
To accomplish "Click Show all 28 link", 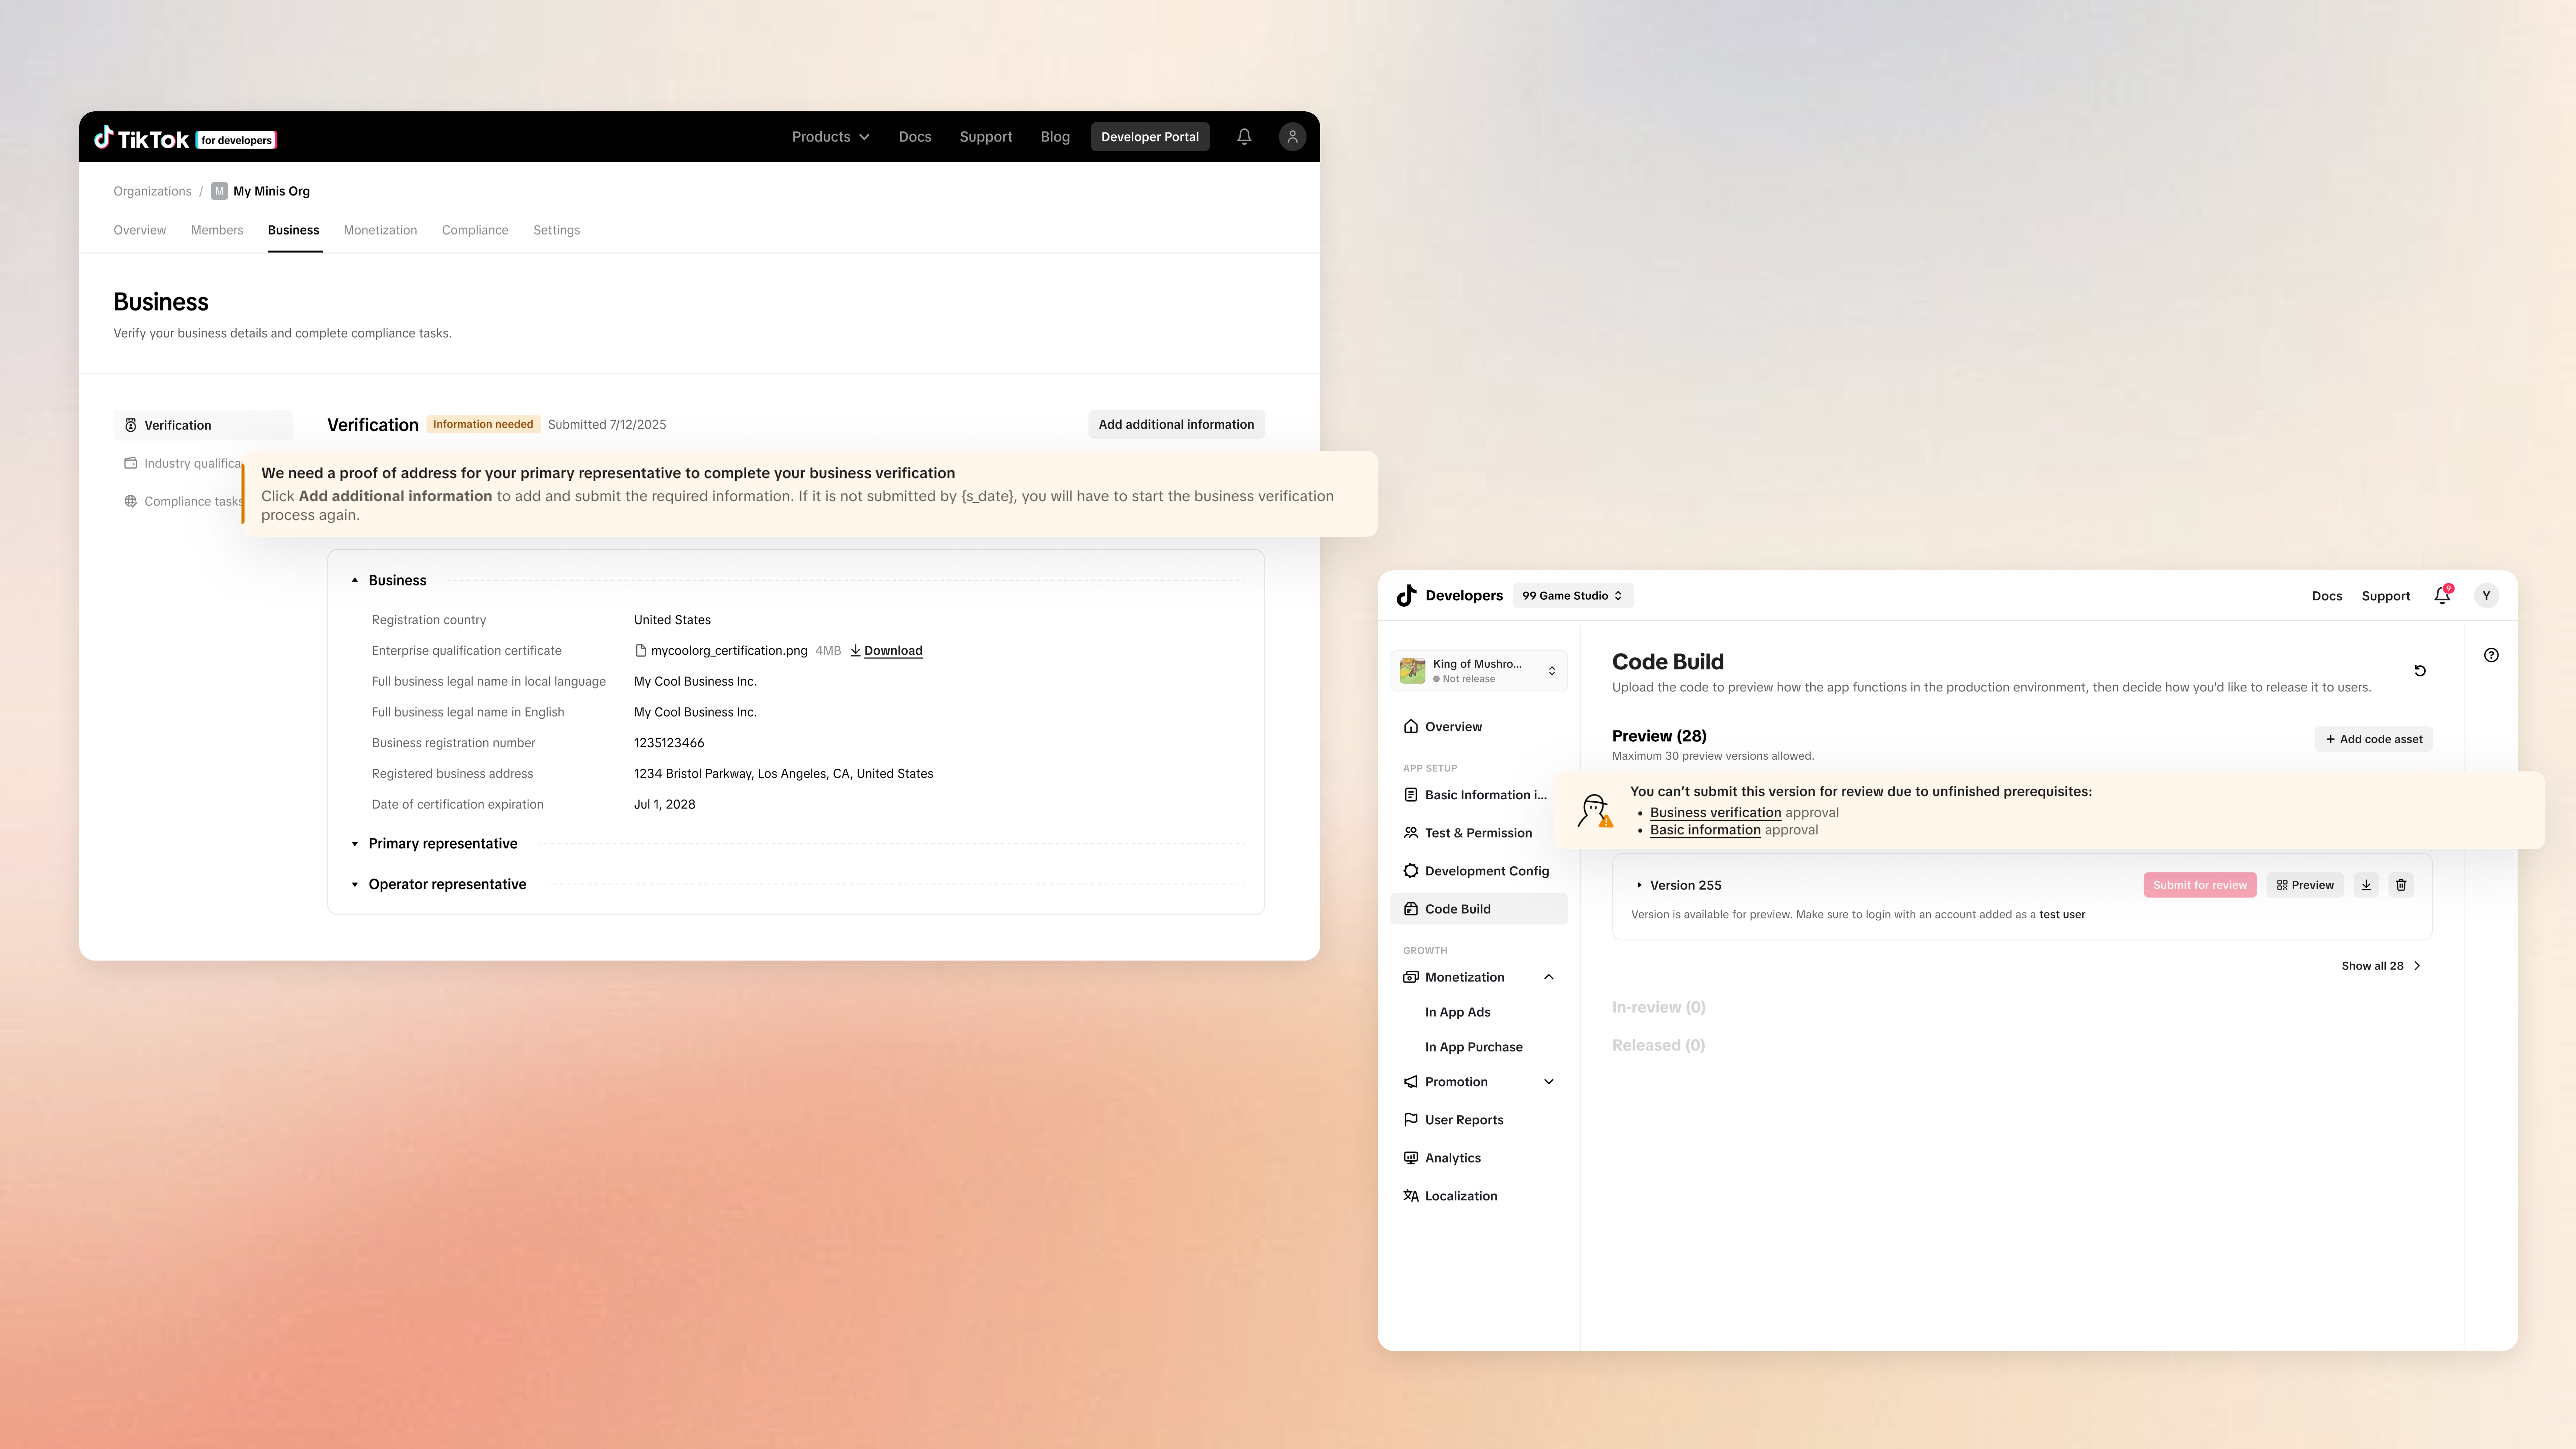I will [x=2381, y=966].
